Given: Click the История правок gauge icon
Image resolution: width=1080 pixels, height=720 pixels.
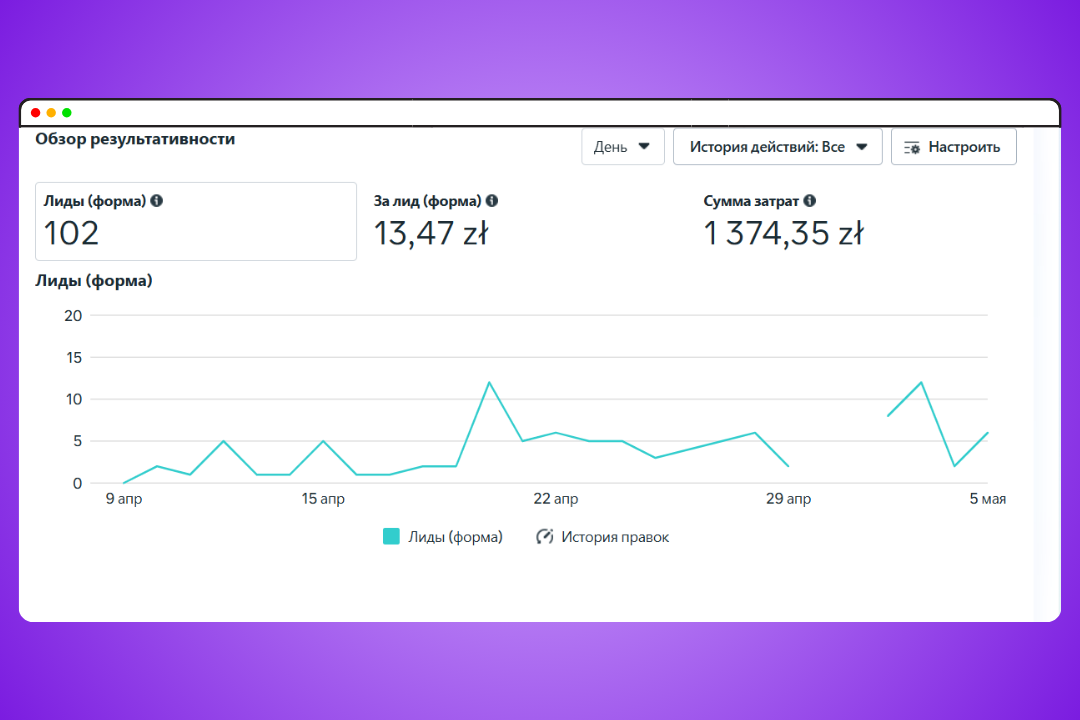Looking at the screenshot, I should [x=545, y=537].
